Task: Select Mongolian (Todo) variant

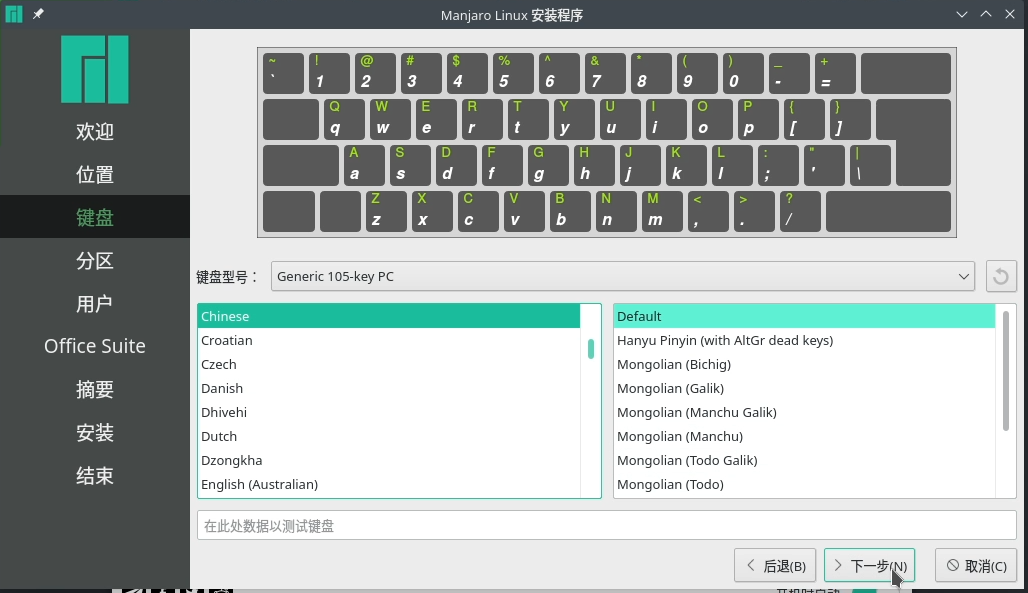Action: click(x=804, y=484)
